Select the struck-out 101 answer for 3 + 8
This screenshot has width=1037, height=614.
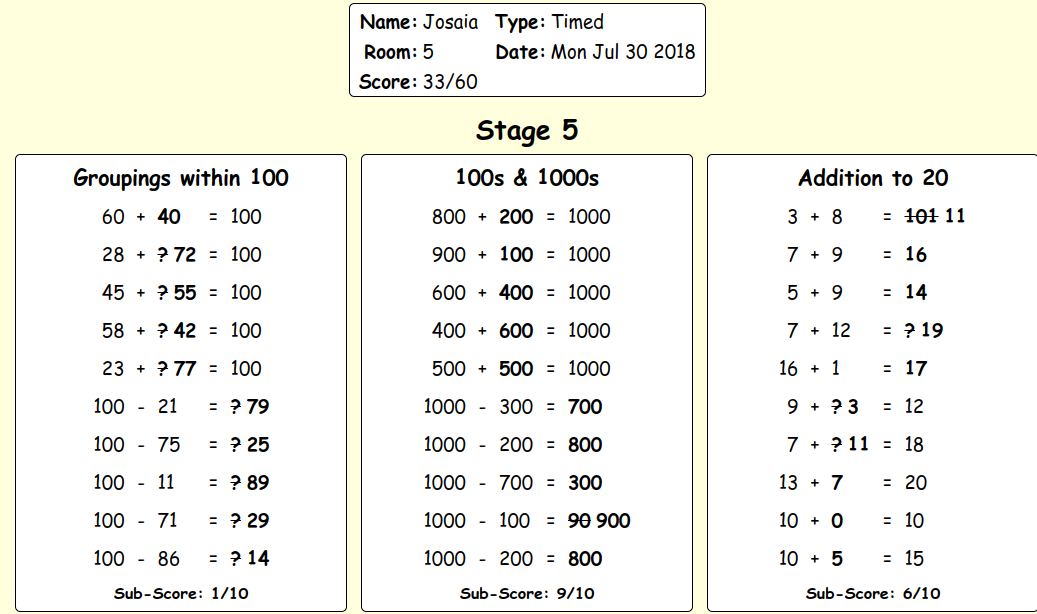coord(921,216)
